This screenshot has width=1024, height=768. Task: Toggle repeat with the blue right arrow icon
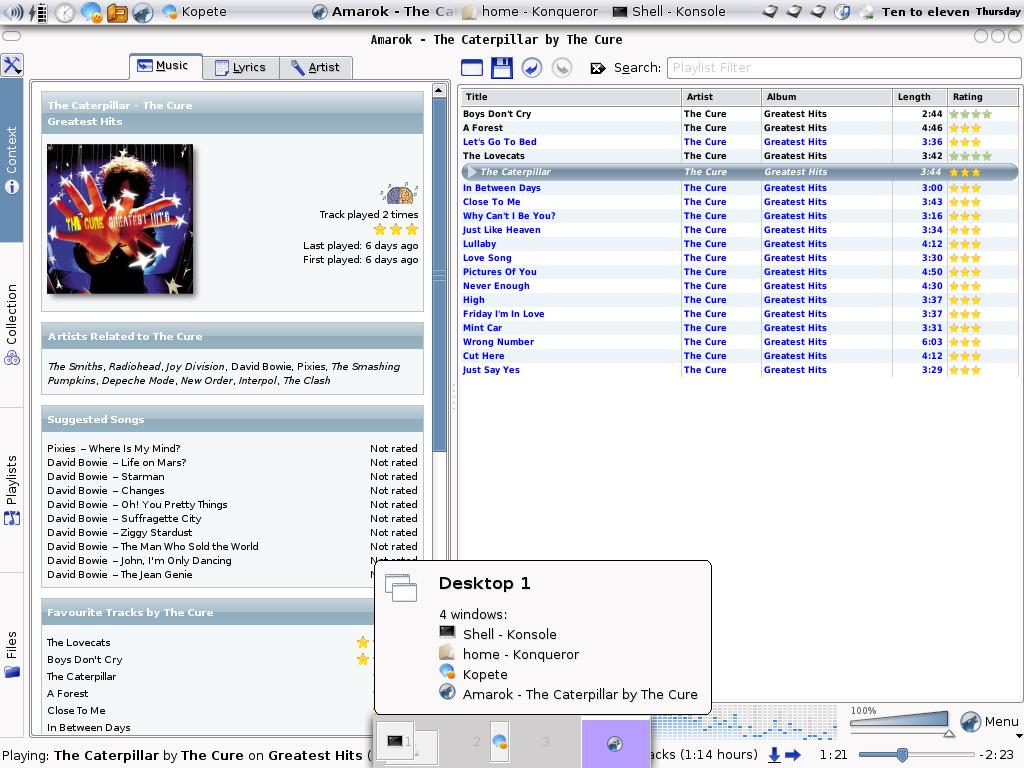point(793,755)
